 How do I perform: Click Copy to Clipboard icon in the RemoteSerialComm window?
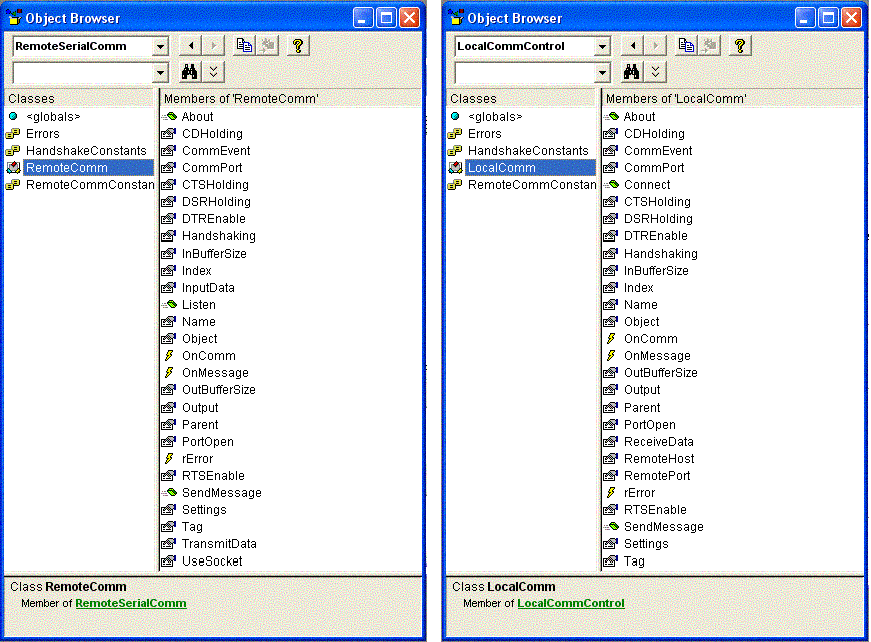245,46
